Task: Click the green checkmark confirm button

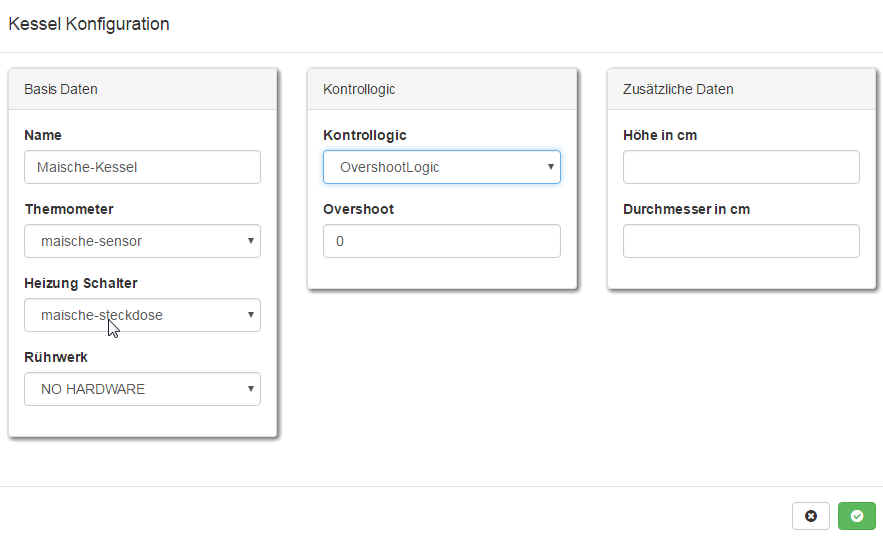Action: 856,516
